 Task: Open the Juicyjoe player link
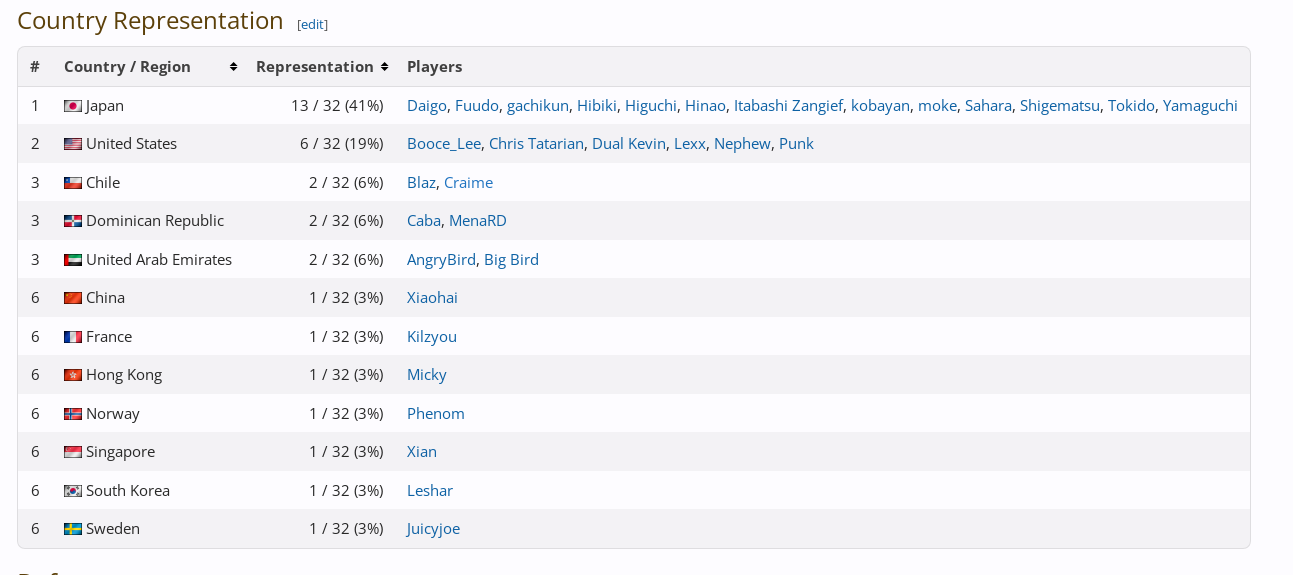pyautogui.click(x=433, y=529)
